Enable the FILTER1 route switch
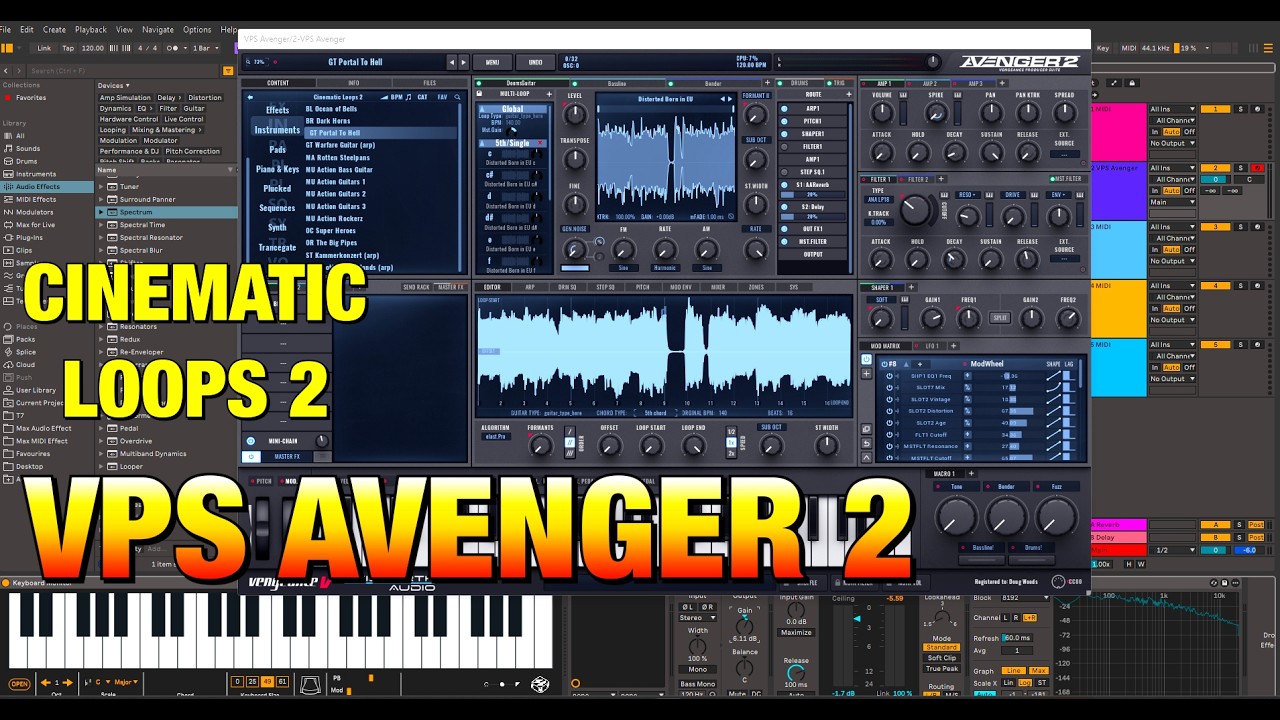 [784, 146]
